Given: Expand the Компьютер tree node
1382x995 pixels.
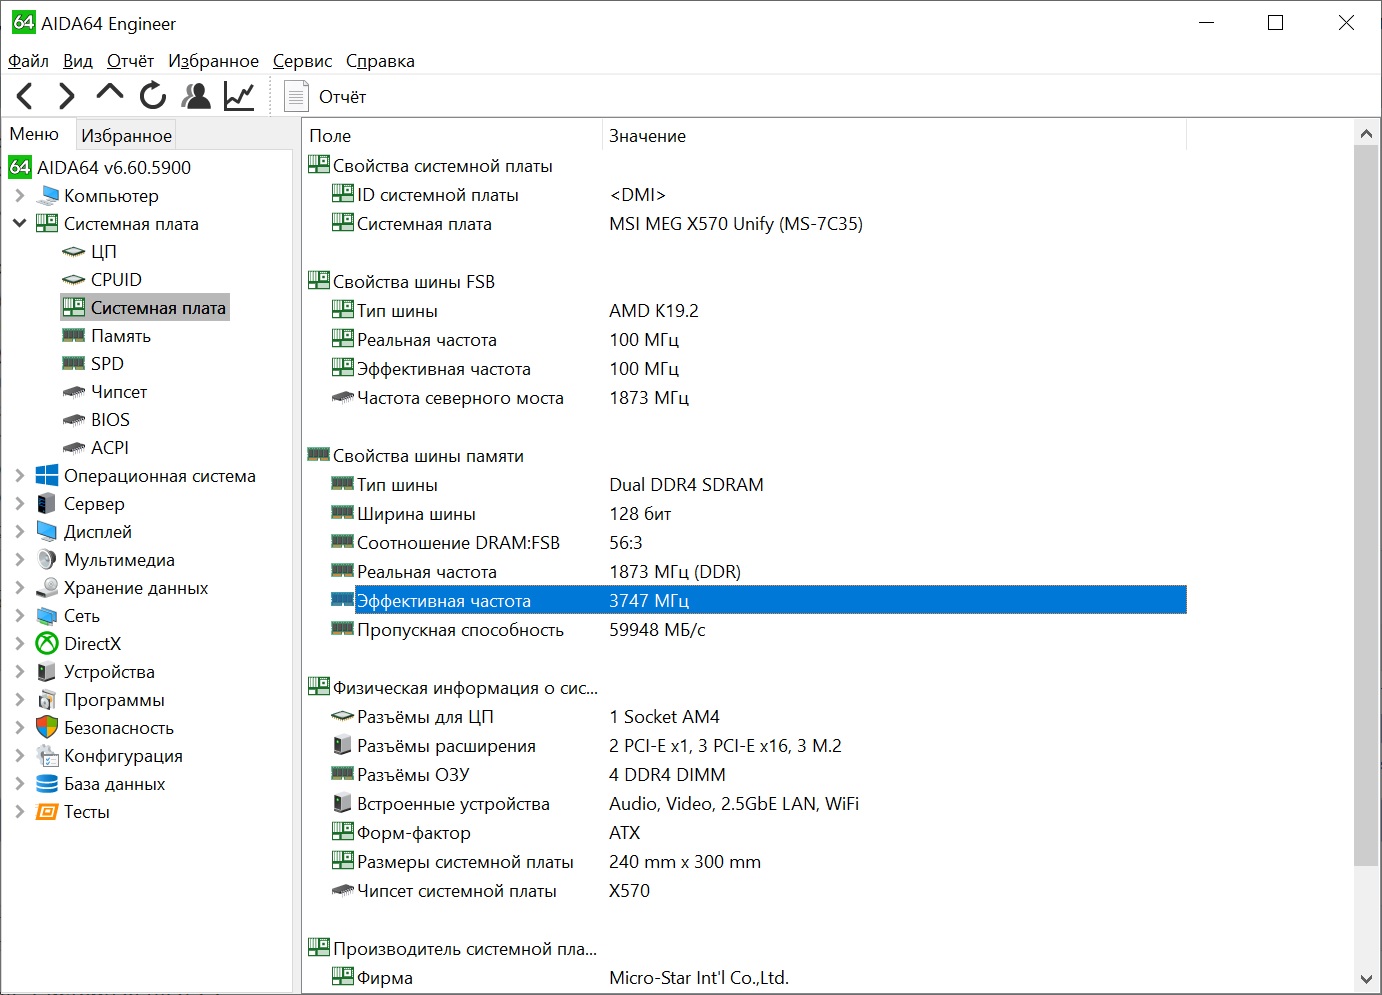Looking at the screenshot, I should [19, 196].
